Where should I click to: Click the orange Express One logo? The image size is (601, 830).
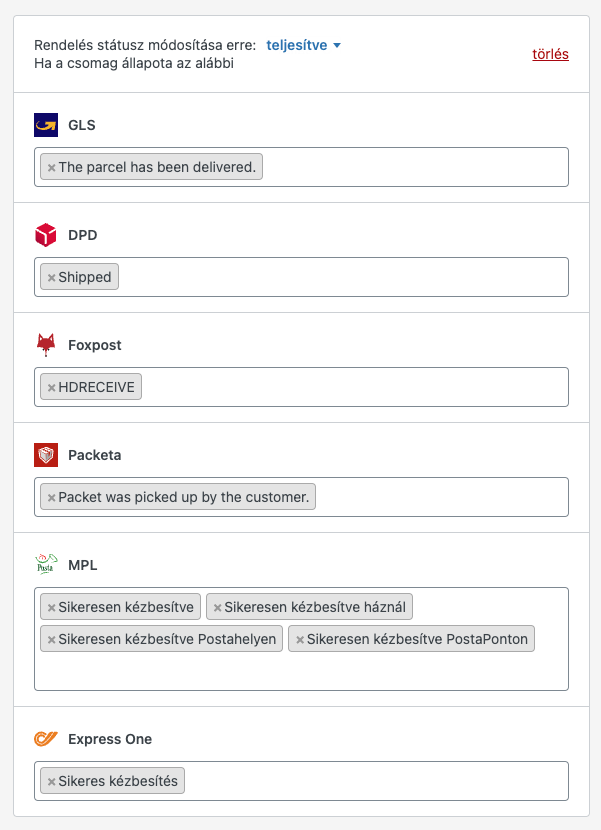coord(46,738)
